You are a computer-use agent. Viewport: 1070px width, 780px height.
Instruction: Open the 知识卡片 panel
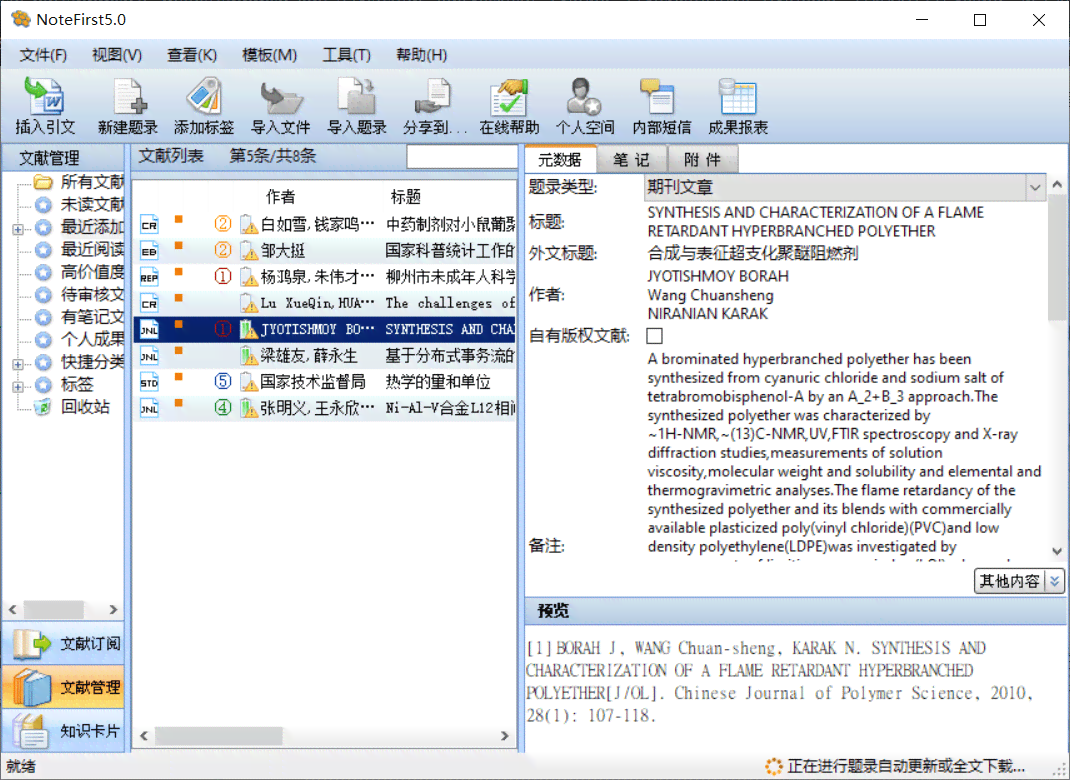[x=63, y=731]
